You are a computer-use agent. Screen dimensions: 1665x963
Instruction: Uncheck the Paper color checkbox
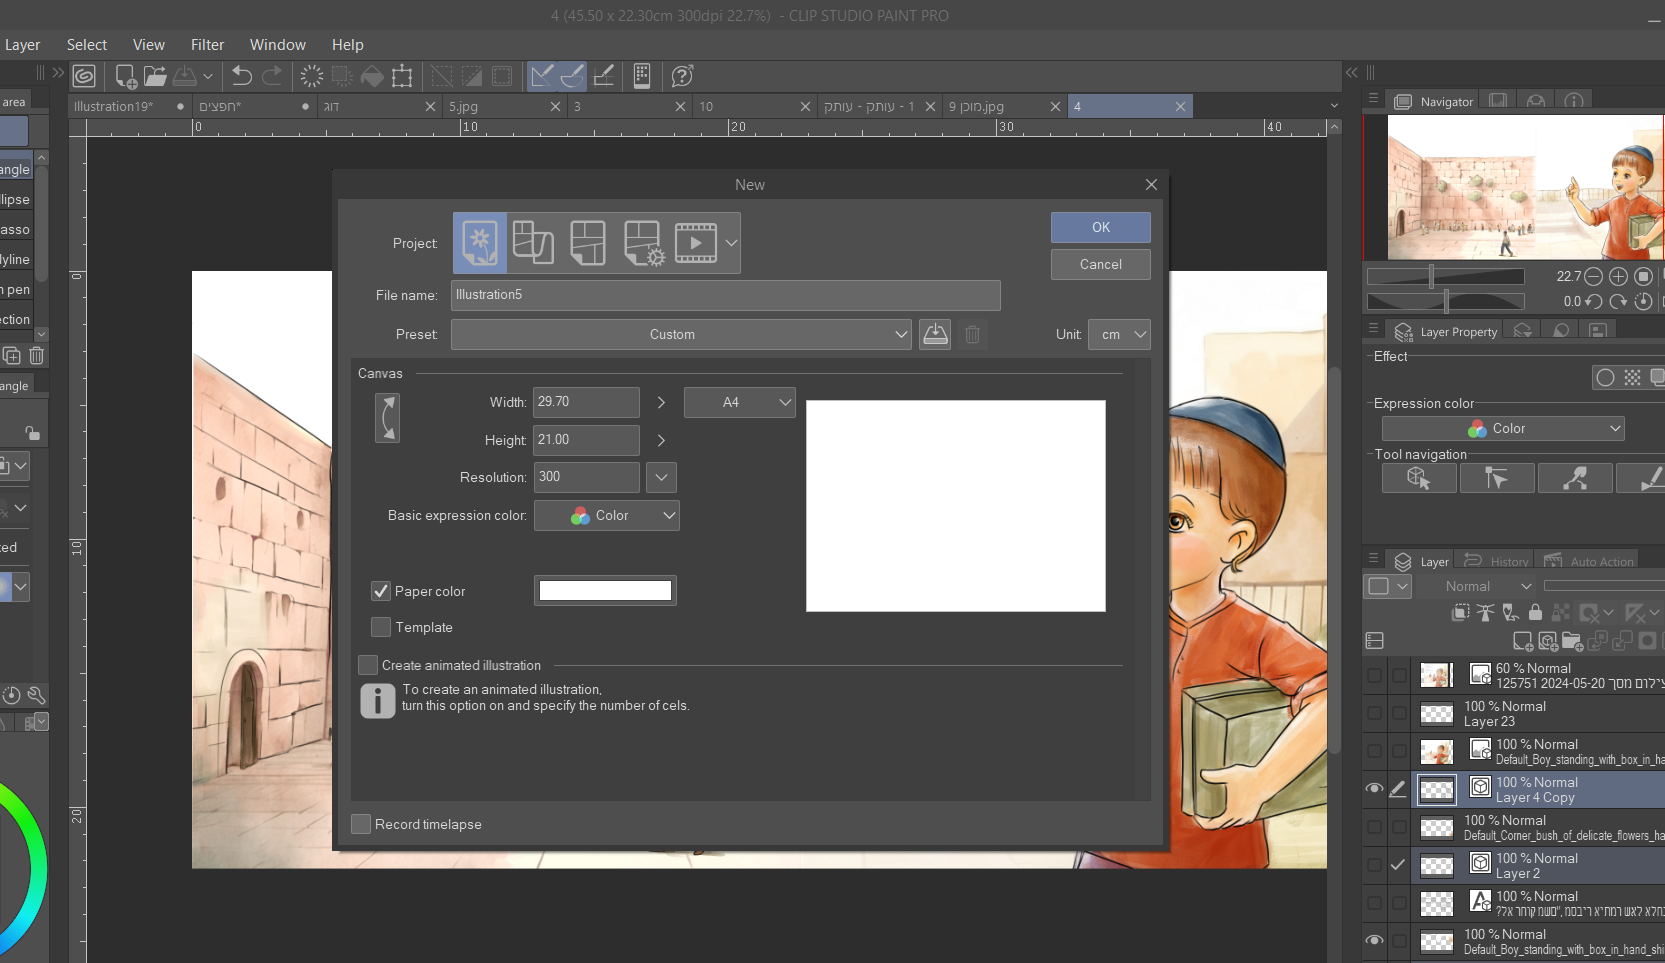coord(381,591)
